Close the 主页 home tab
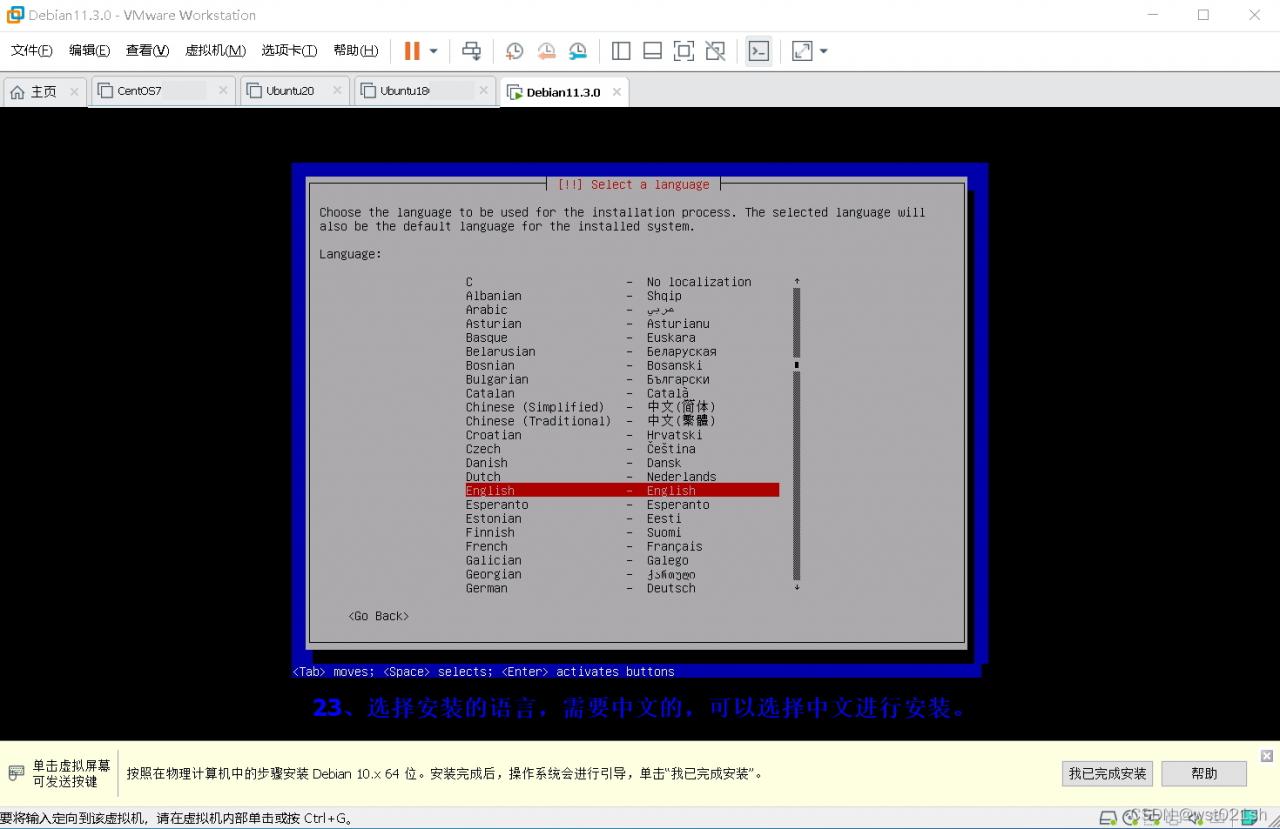Screen dimensions: 1280x829 point(74,91)
